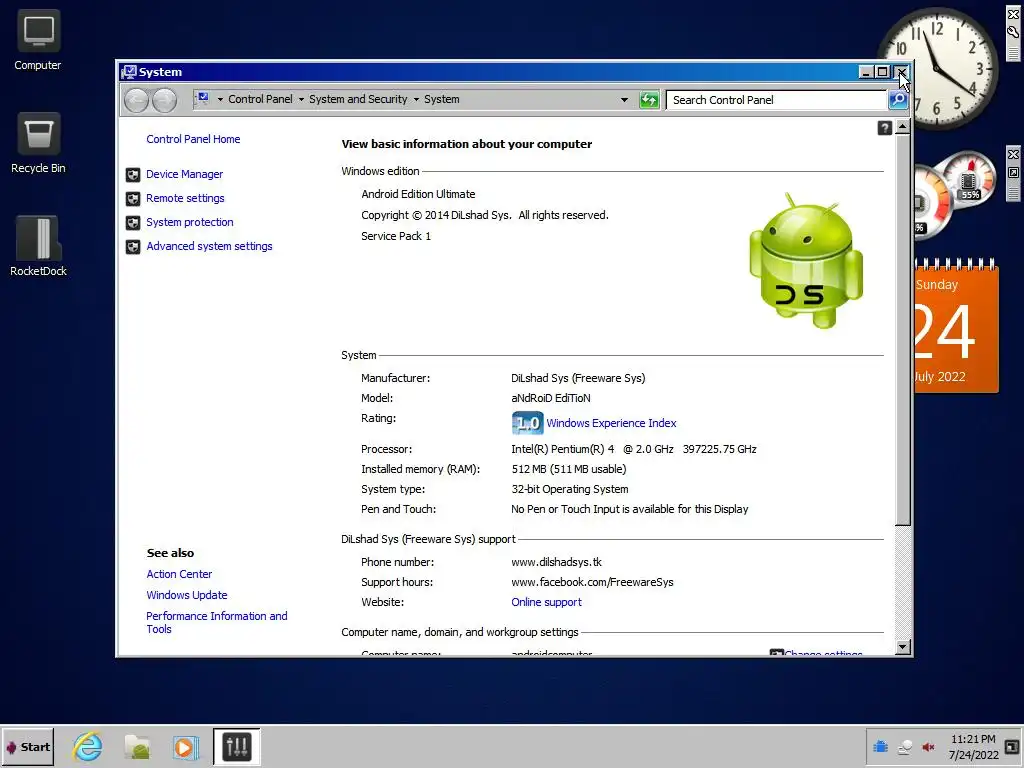Screen dimensions: 1024x768
Task: Click the blue magnifier search button
Action: (898, 100)
